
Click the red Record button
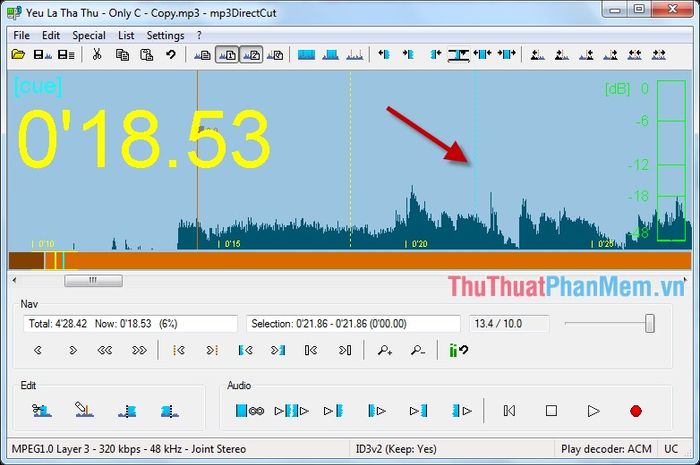coord(636,411)
